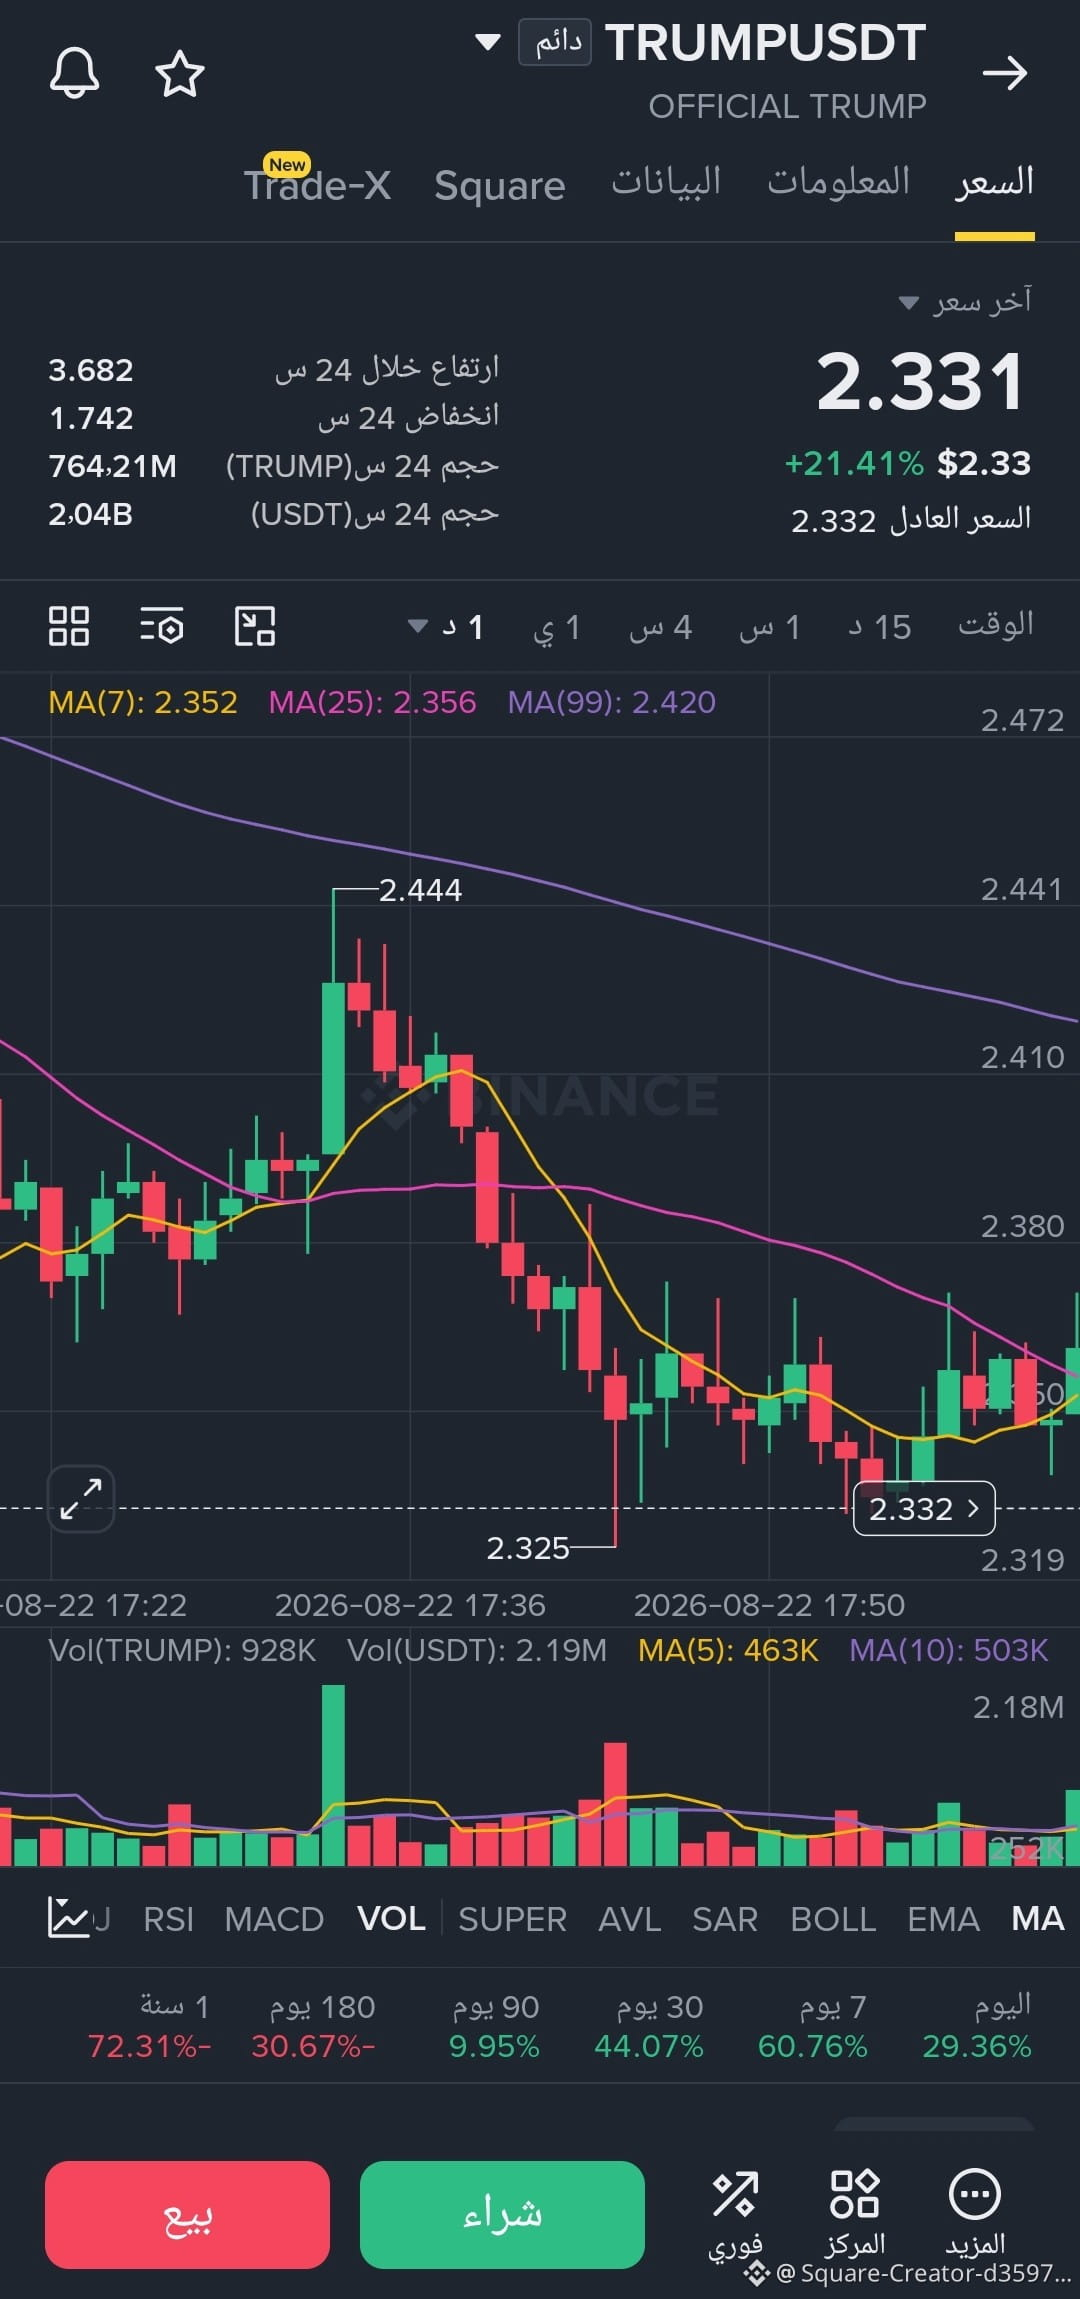Tap Vol(USDT): 2.19M label
The width and height of the screenshot is (1080, 2299).
pos(477,1650)
